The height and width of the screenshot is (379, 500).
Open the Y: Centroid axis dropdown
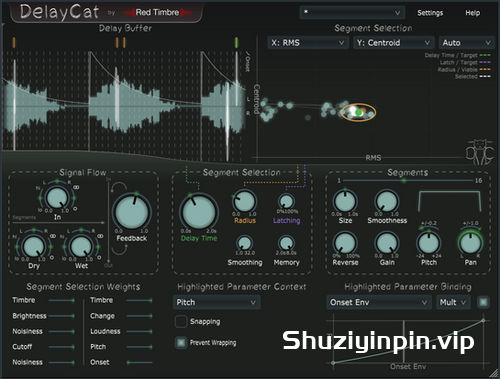coord(394,43)
